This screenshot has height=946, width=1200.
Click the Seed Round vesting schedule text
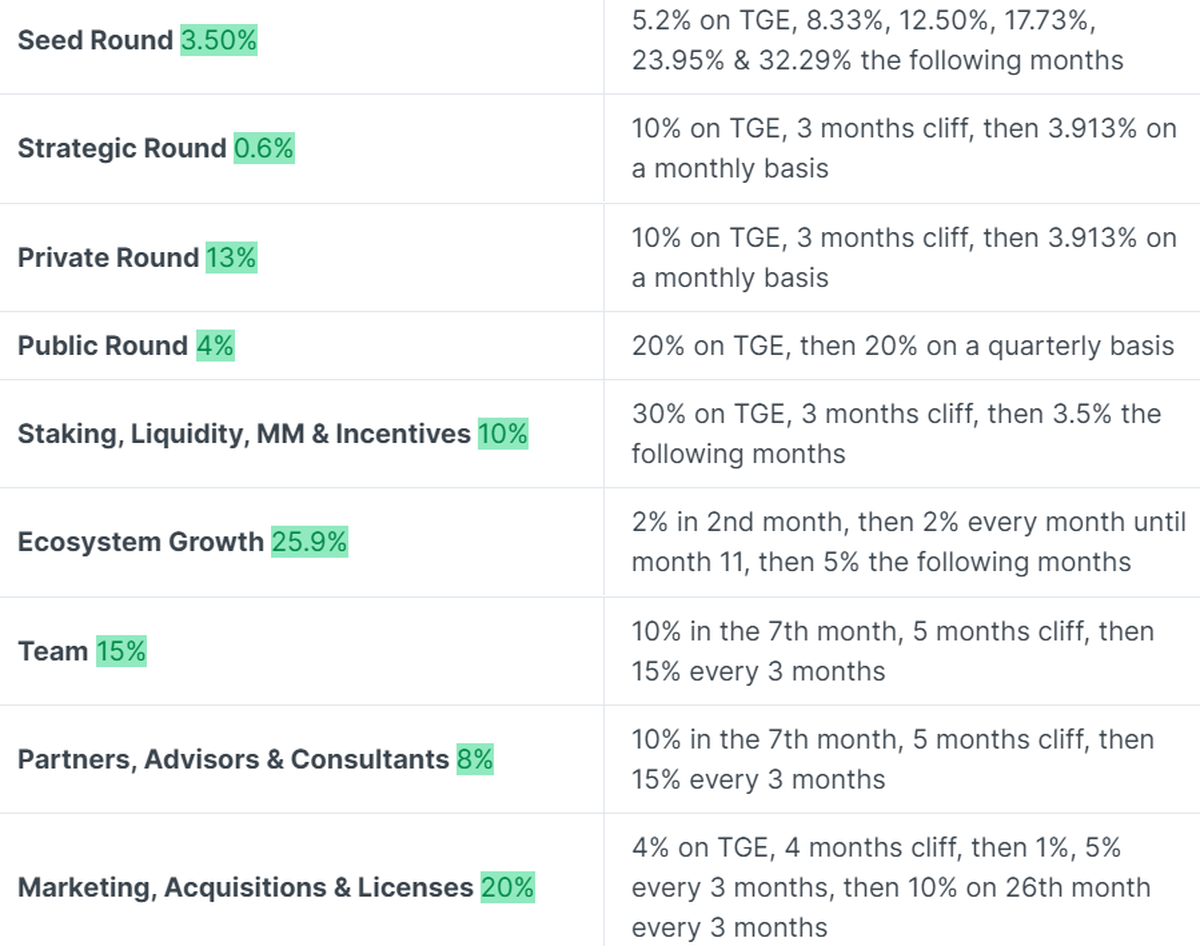[x=877, y=41]
